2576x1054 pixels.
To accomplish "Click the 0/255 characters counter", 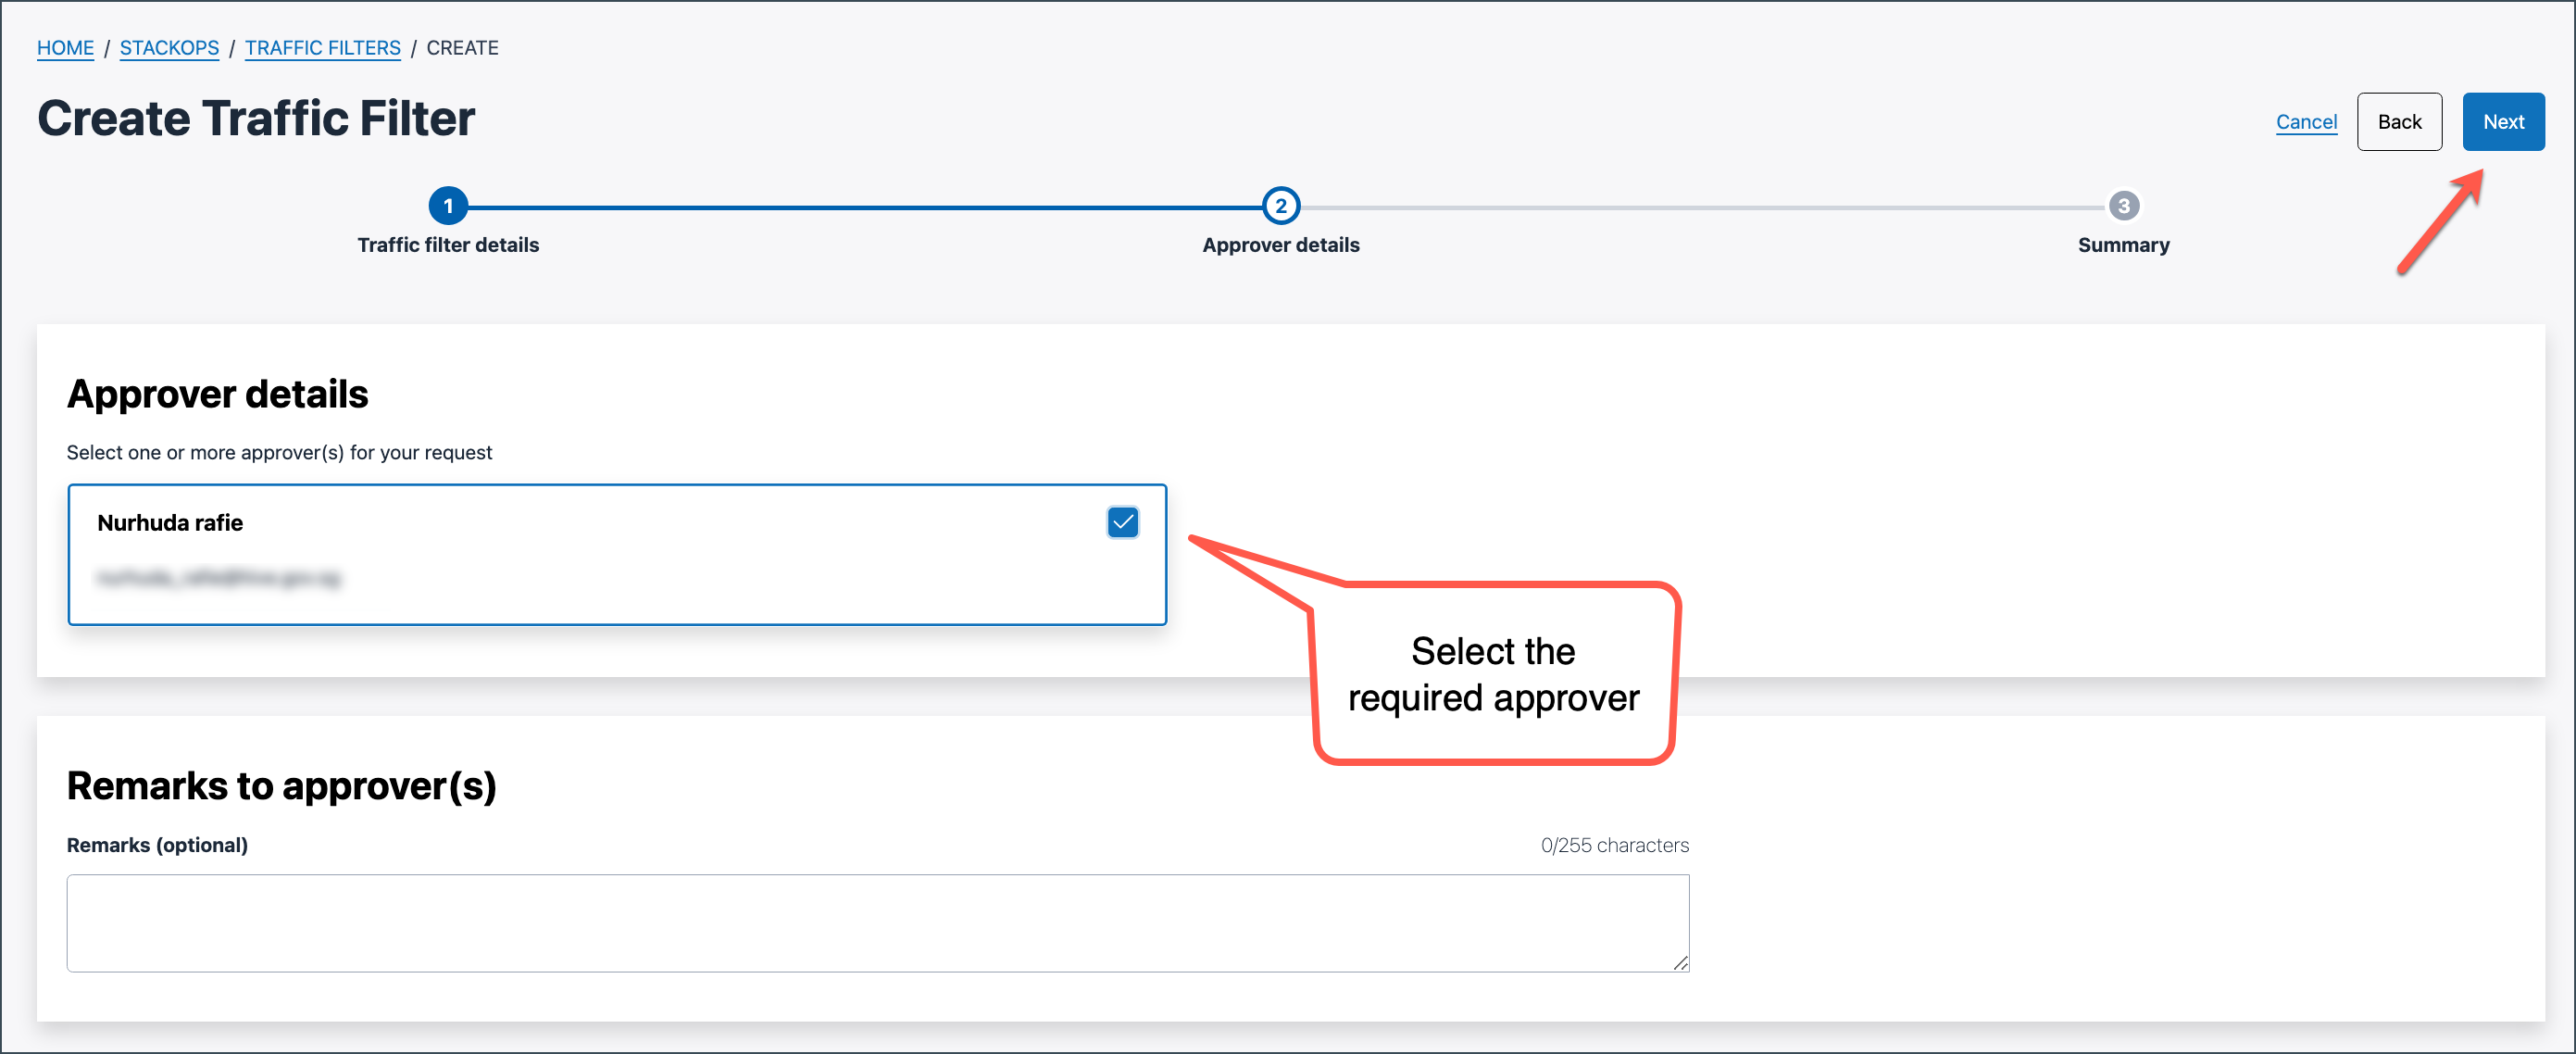I will [1613, 845].
